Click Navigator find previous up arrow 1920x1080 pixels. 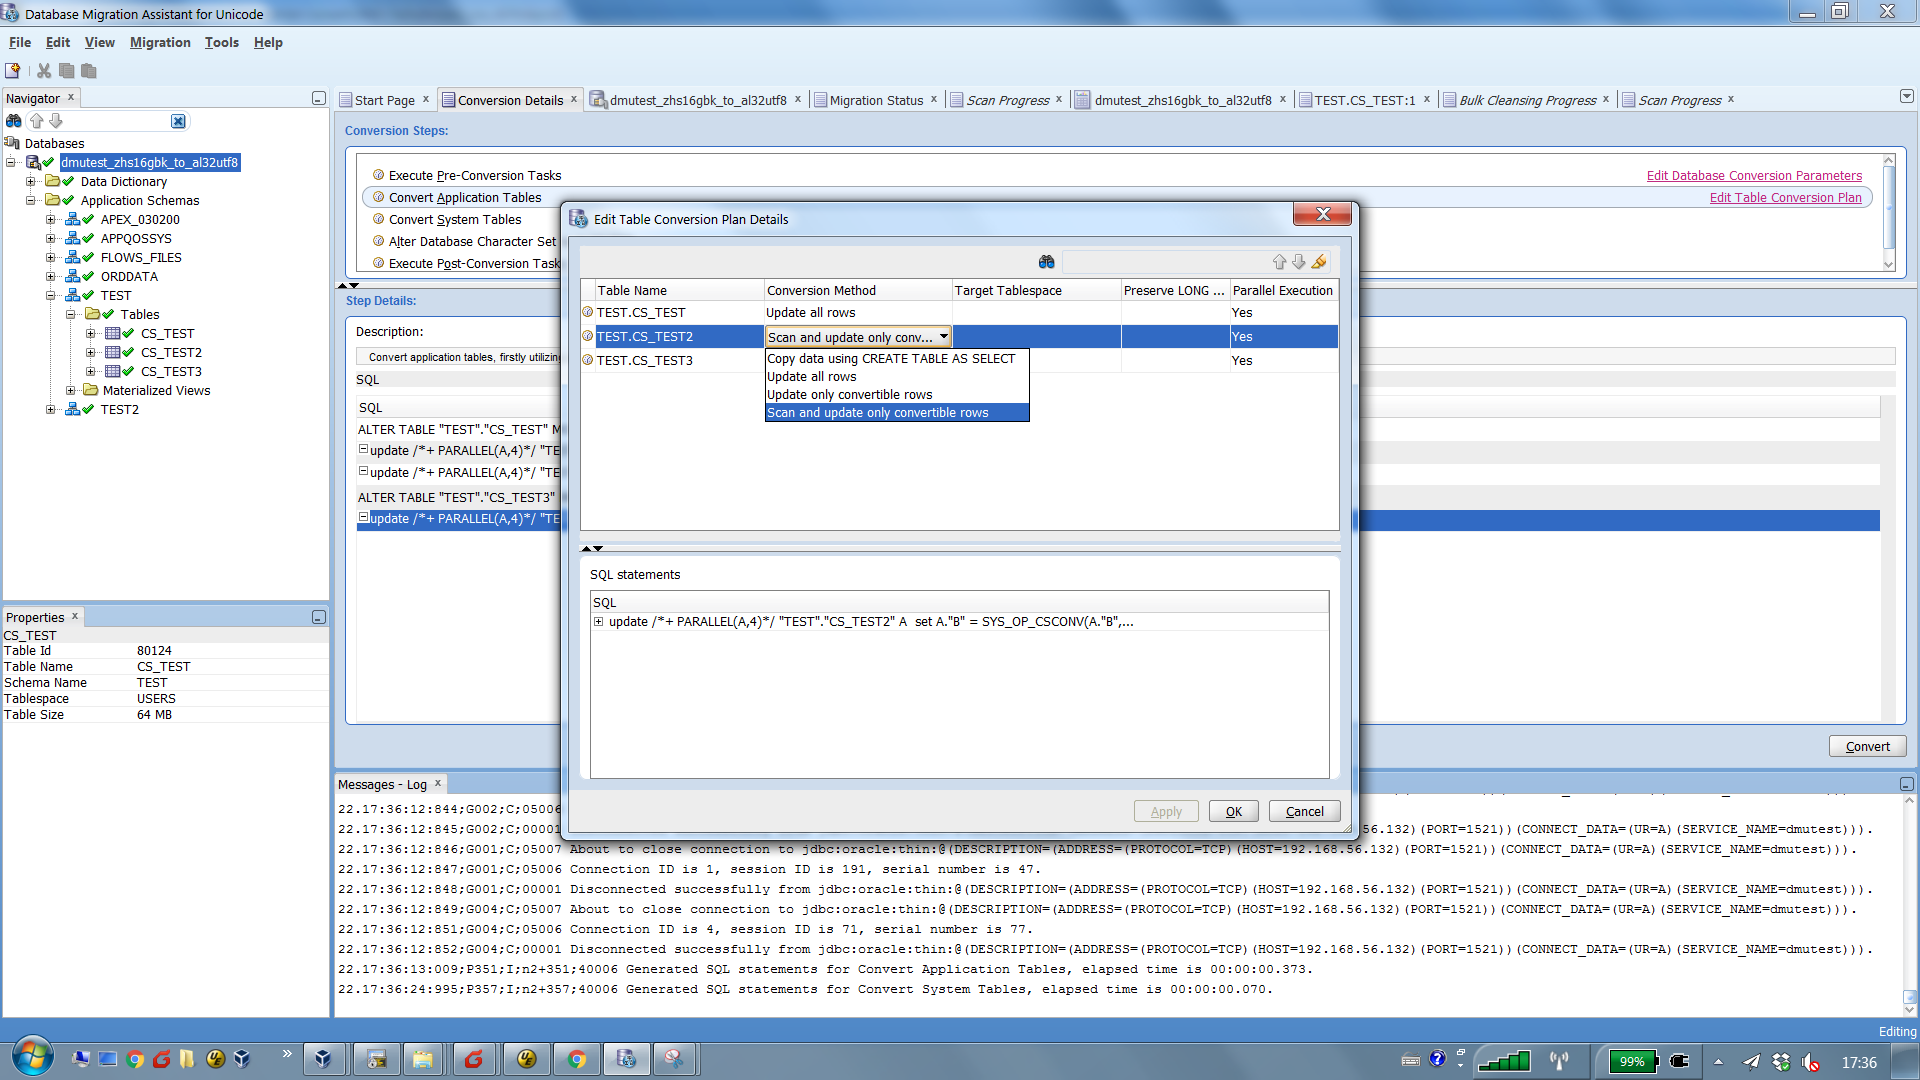(37, 121)
